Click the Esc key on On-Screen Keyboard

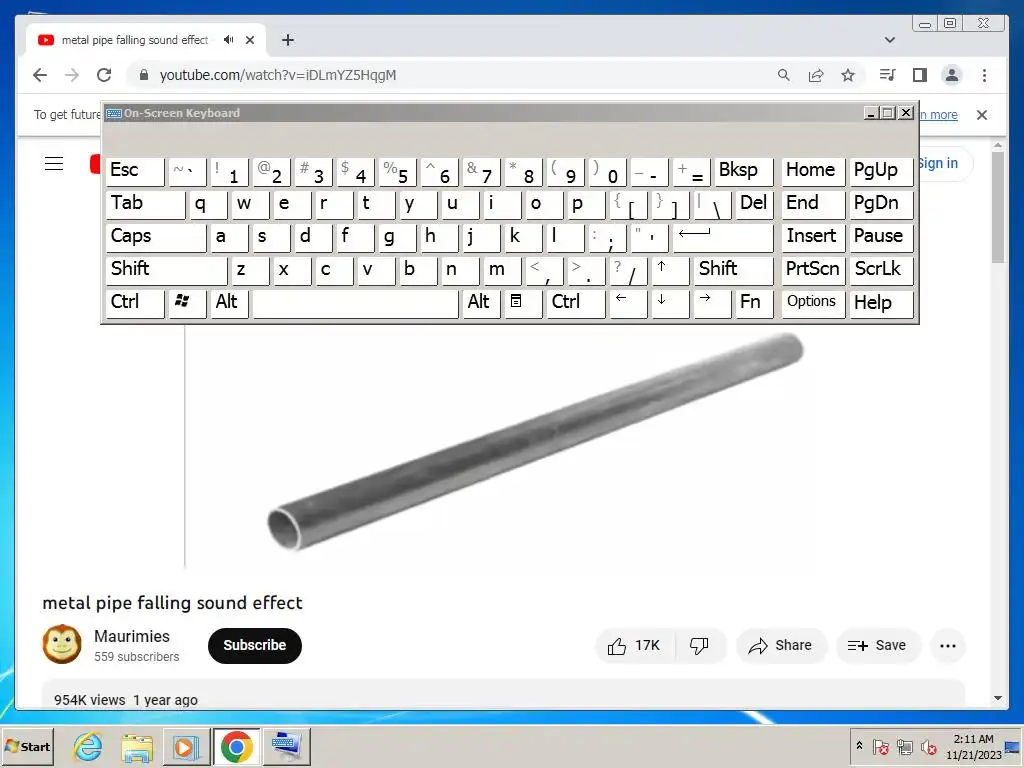click(135, 171)
